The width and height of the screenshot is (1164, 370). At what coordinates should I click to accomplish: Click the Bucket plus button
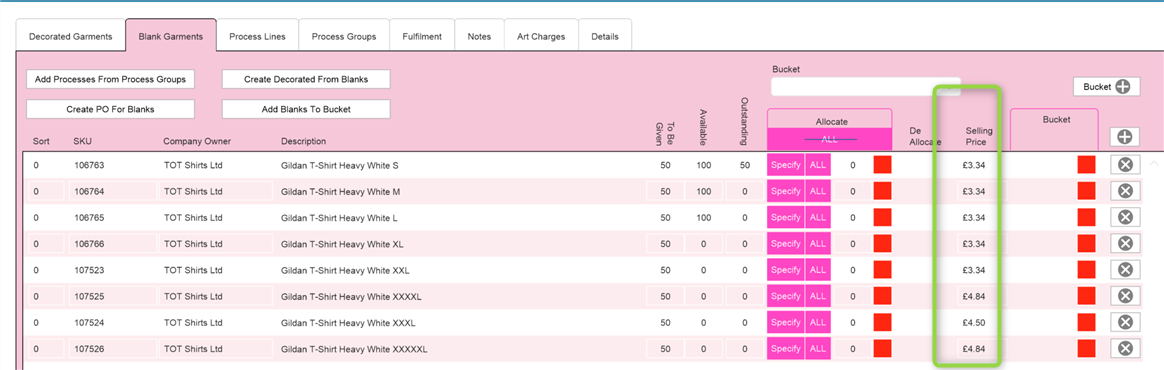(x=1106, y=87)
